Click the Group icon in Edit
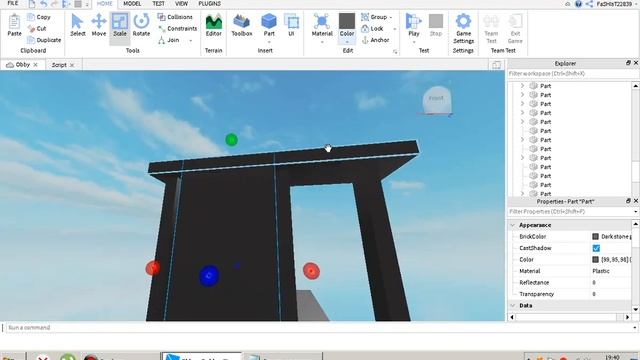 point(365,17)
